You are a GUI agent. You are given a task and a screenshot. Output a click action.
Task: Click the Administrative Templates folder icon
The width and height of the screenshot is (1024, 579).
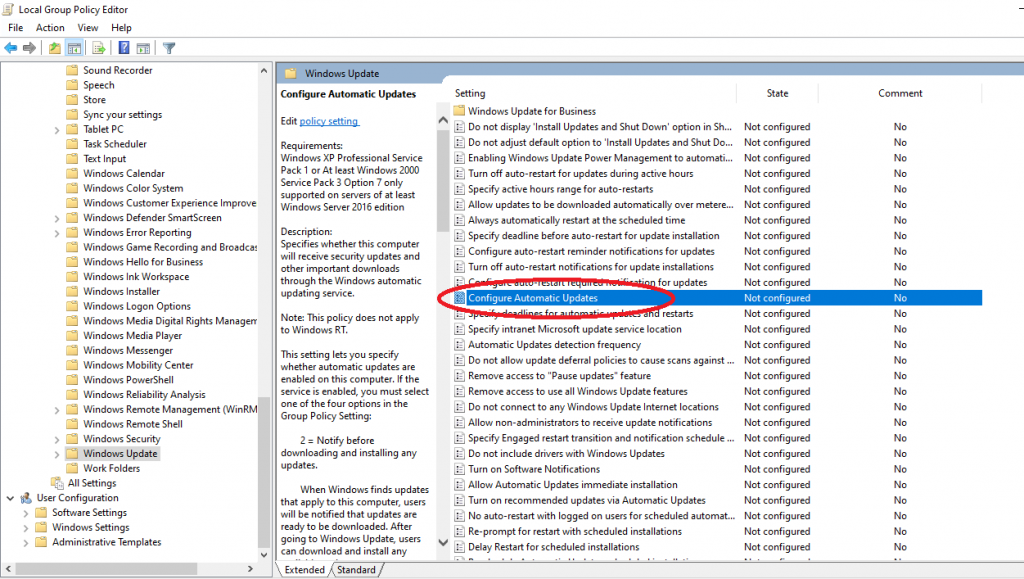41,542
